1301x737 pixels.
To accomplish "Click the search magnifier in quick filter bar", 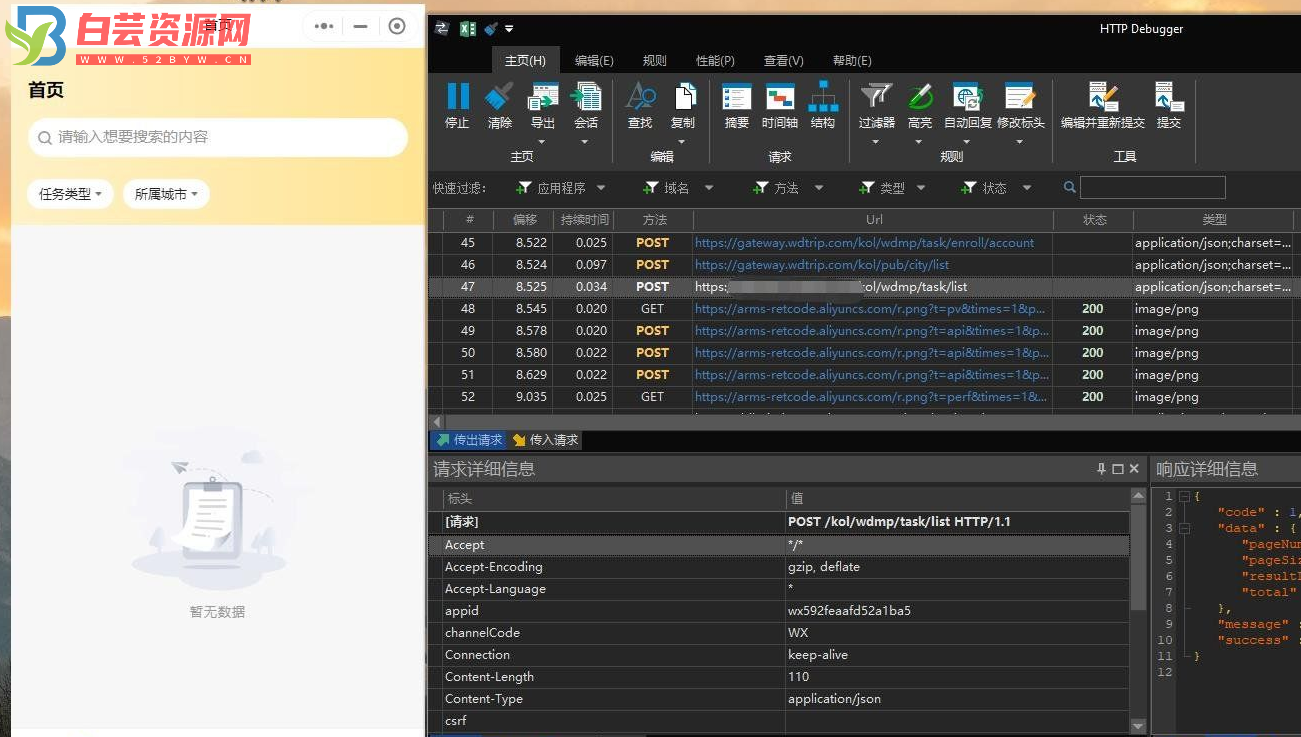I will (x=1070, y=187).
